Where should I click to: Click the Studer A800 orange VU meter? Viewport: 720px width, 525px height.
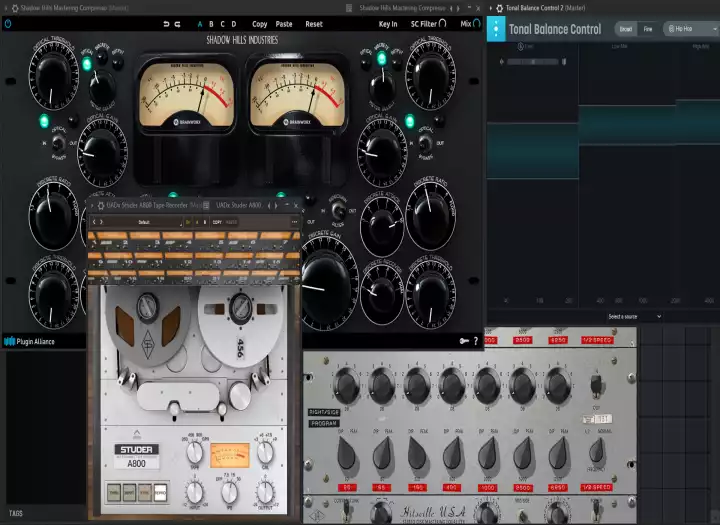[230, 455]
